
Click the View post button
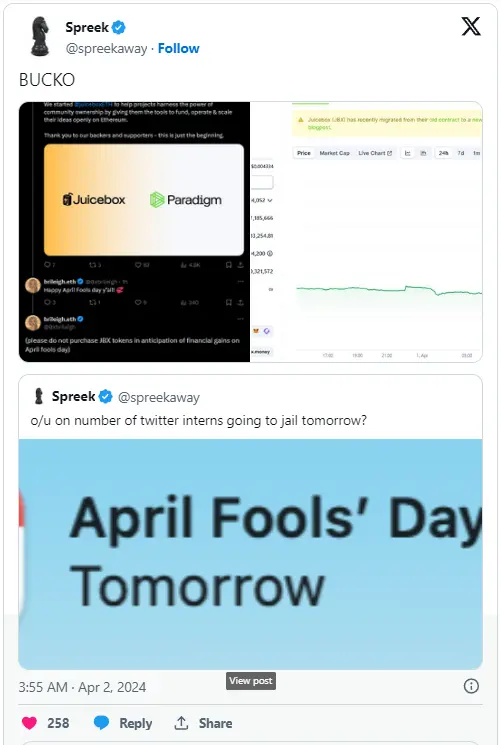click(x=250, y=681)
